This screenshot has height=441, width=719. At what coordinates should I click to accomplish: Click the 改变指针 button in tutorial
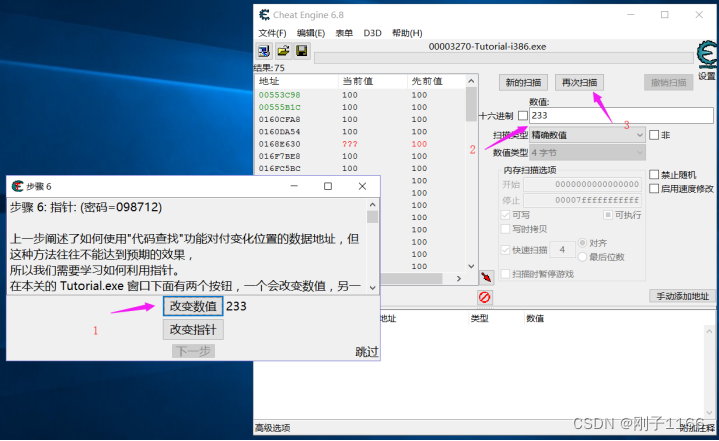point(193,330)
